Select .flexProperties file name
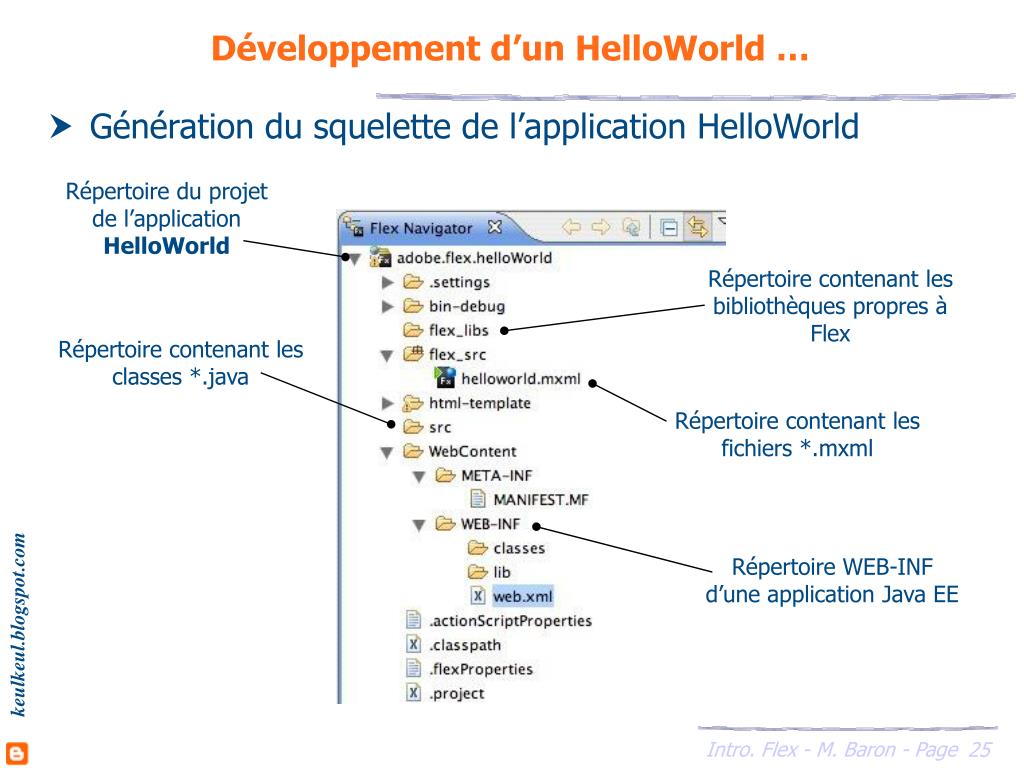Image resolution: width=1024 pixels, height=768 pixels. click(x=481, y=669)
